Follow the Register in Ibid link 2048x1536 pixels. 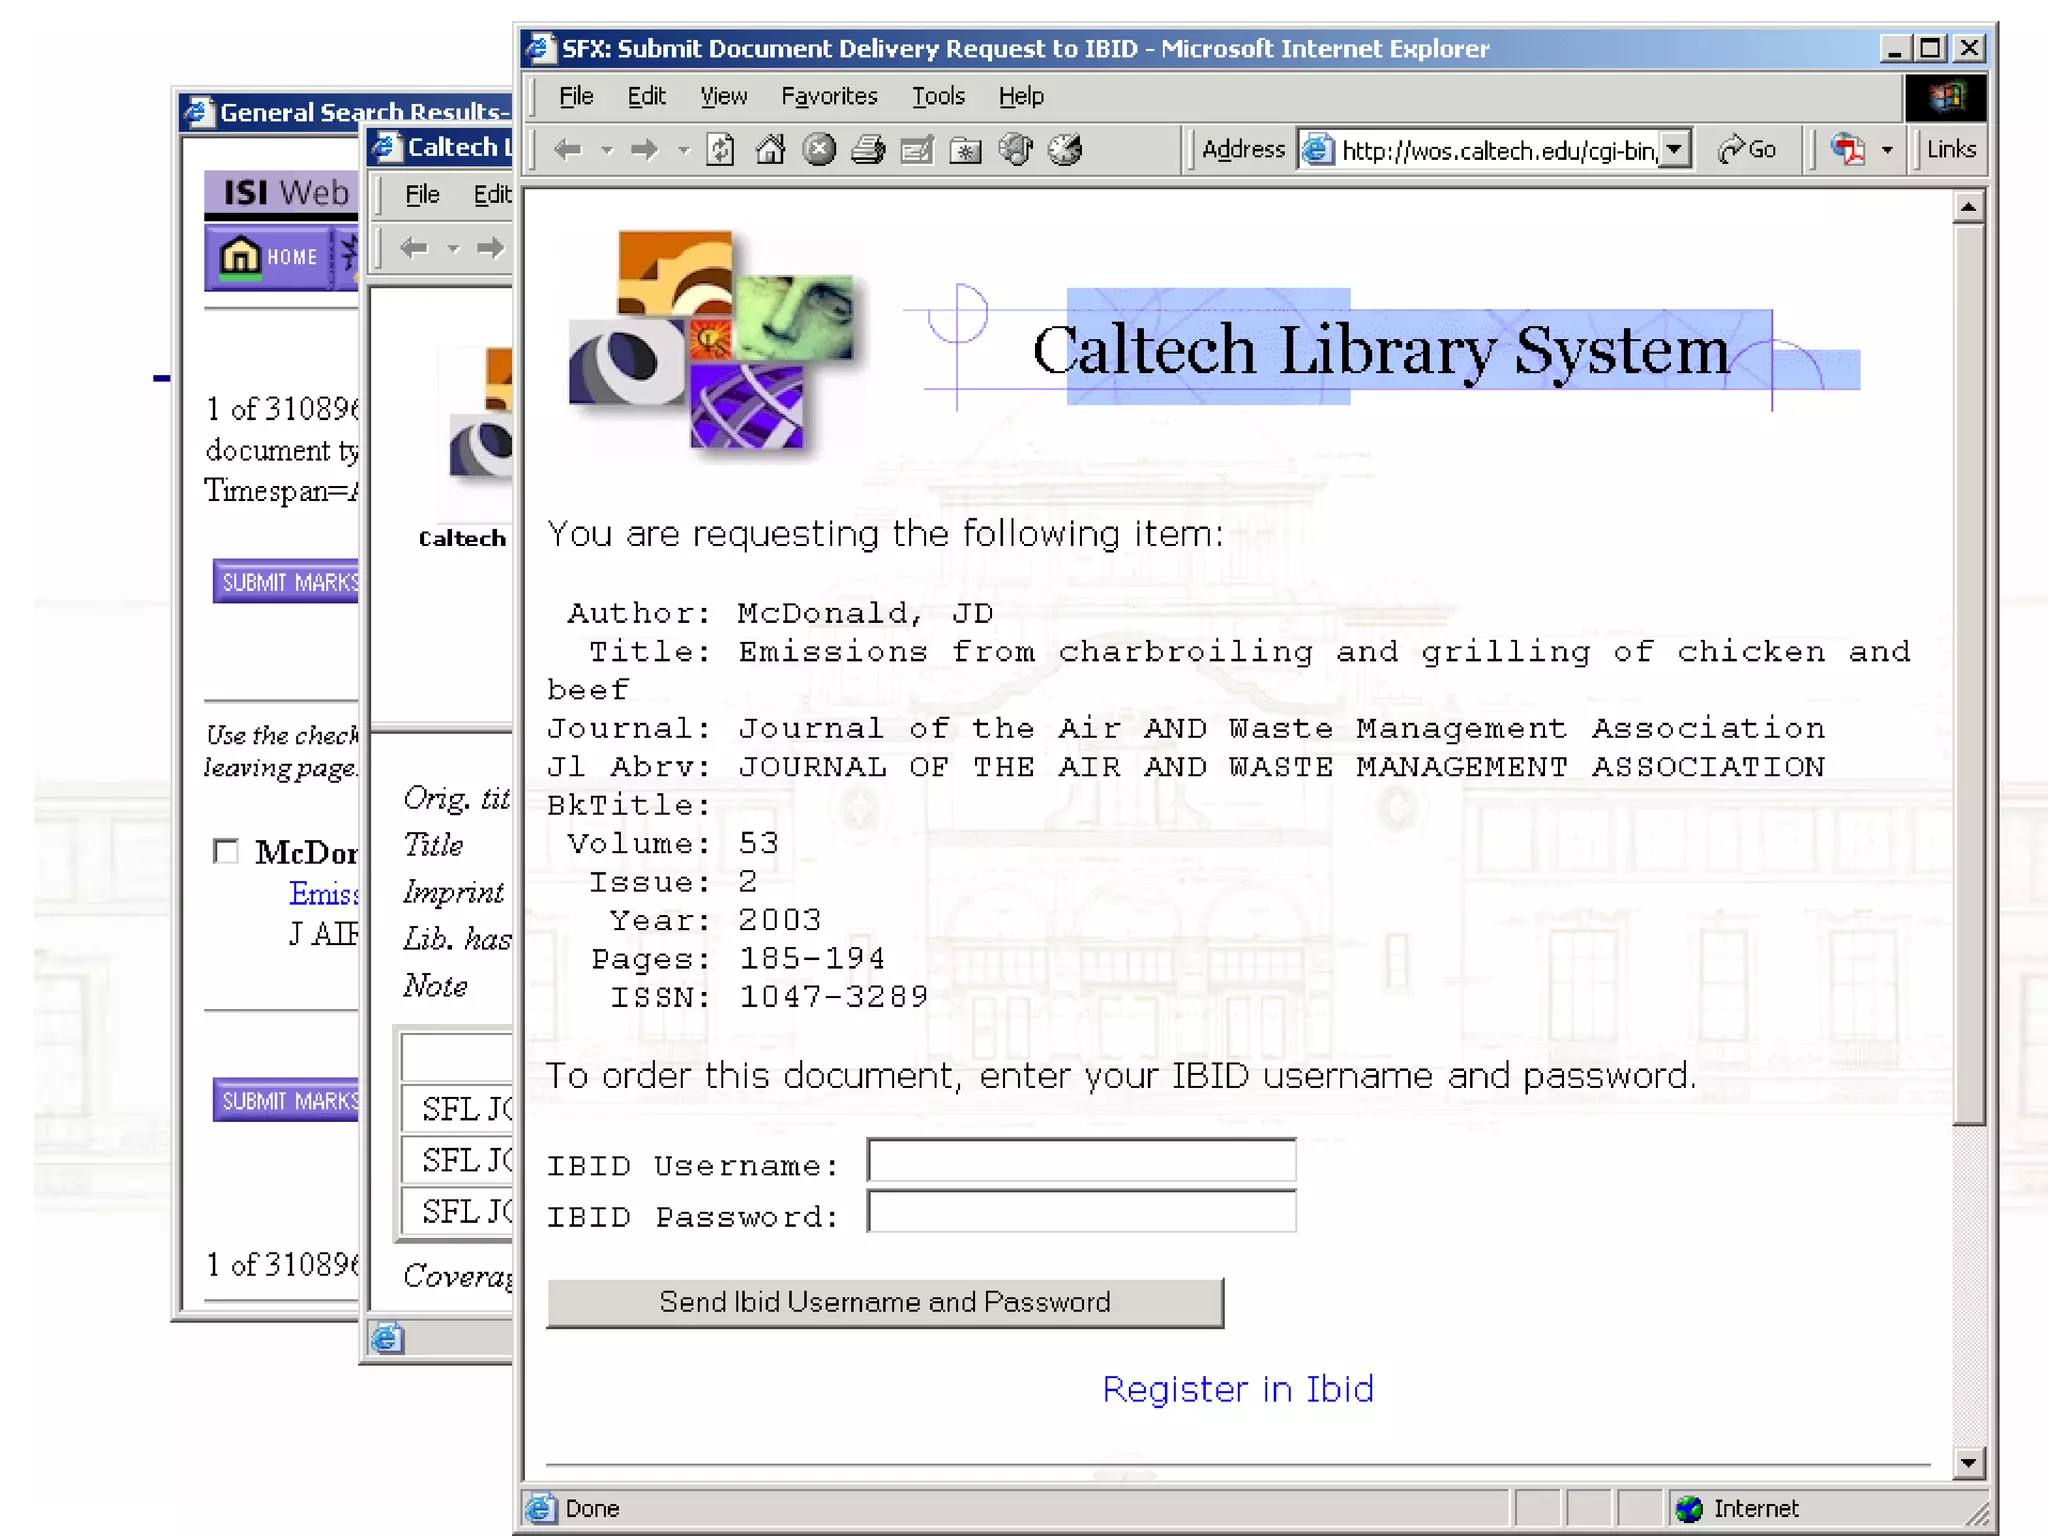pos(1237,1389)
